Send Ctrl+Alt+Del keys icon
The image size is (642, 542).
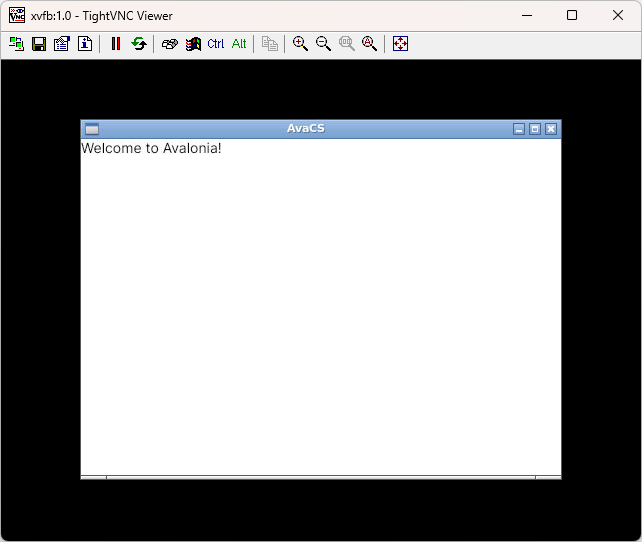click(170, 43)
